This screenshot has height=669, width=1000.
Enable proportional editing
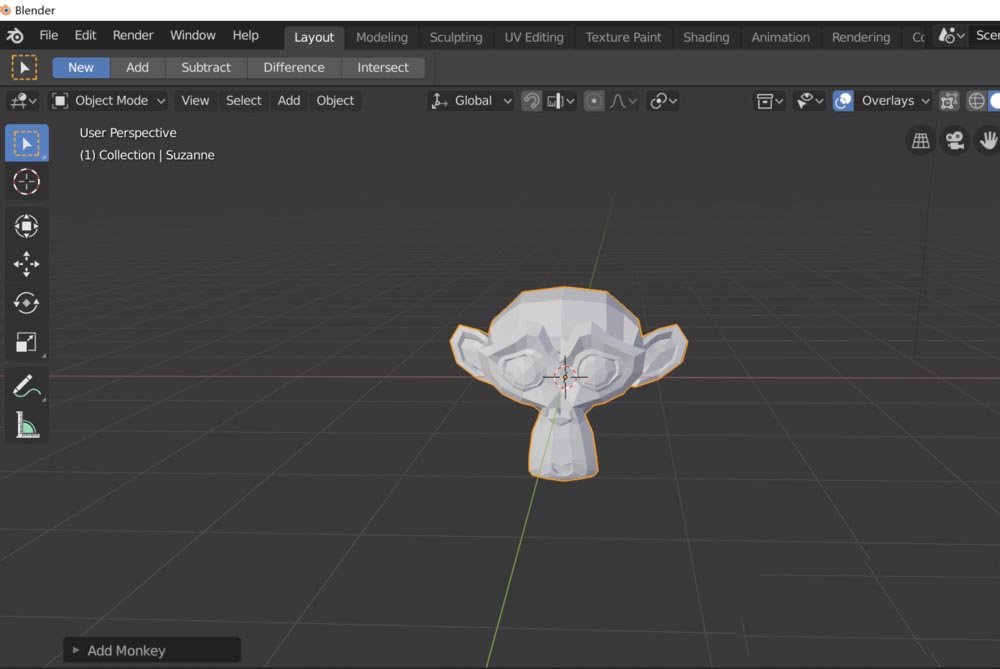(595, 100)
